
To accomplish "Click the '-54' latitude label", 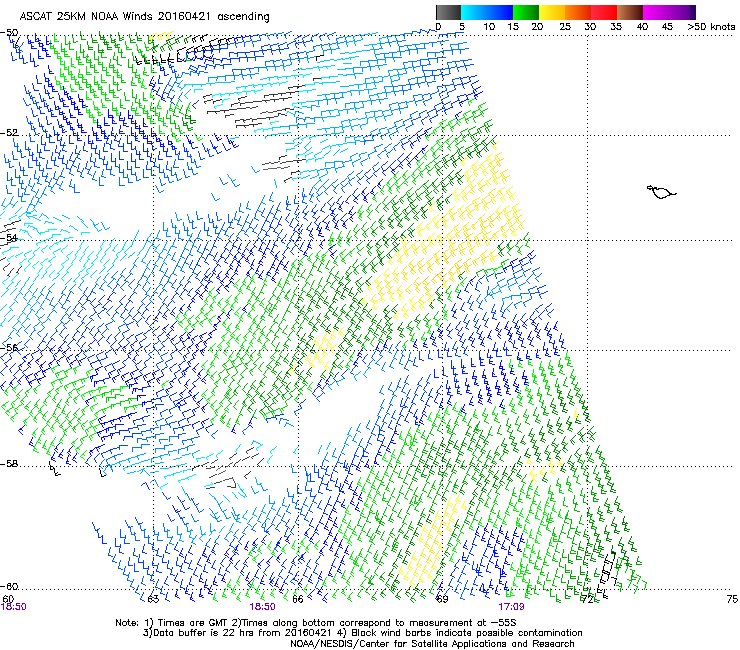I will tap(9, 237).
